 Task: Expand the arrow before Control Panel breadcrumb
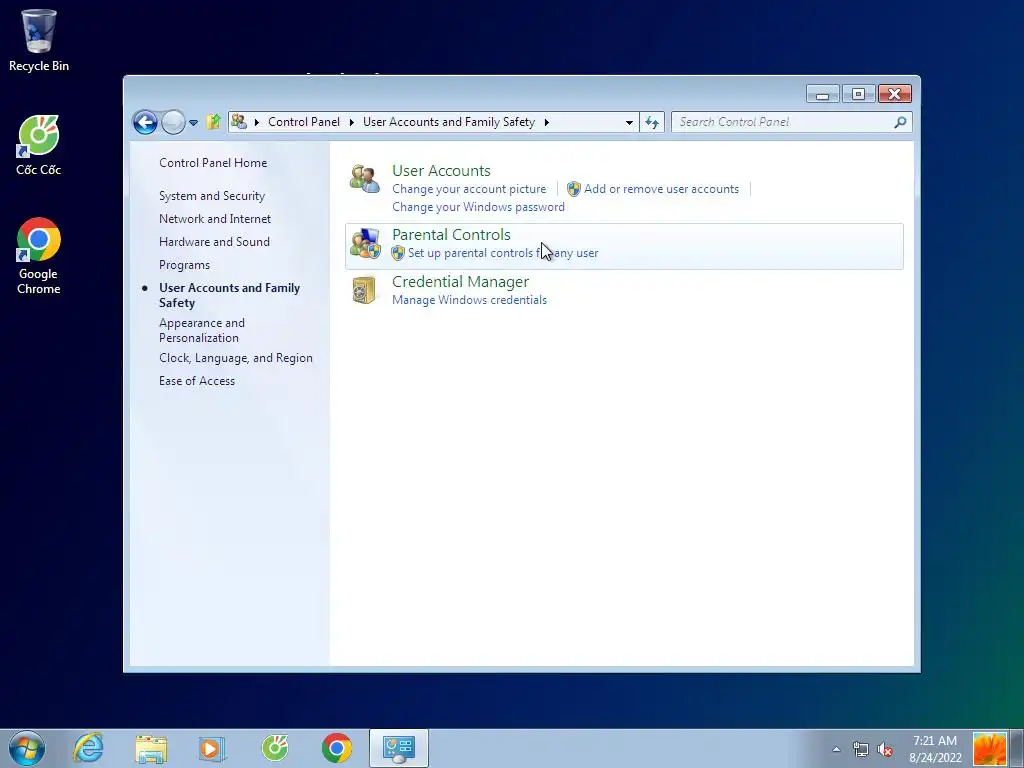[x=257, y=122]
